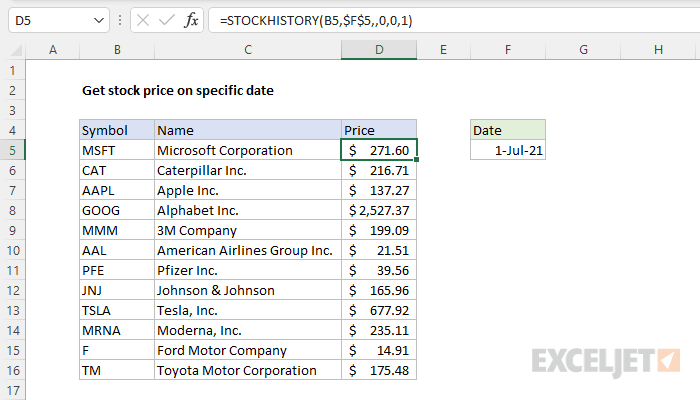
Task: Select the MSFT symbol cell
Action: [x=117, y=150]
